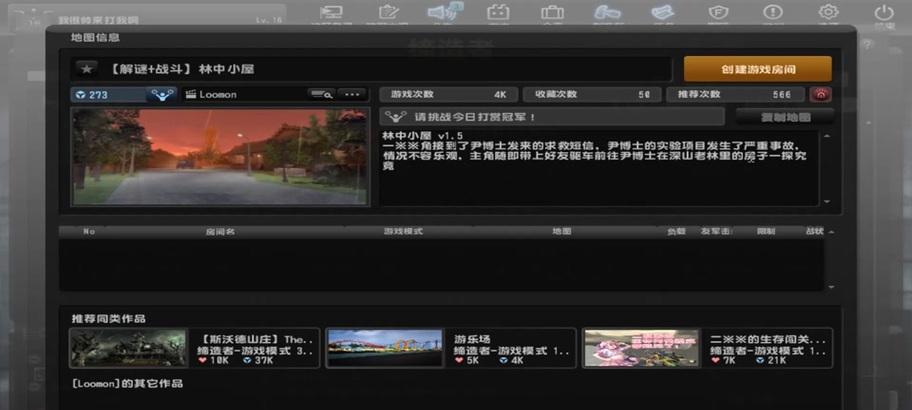Image resolution: width=912 pixels, height=410 pixels.
Task: Click down arrow of map description scrollbar
Action: point(827,201)
